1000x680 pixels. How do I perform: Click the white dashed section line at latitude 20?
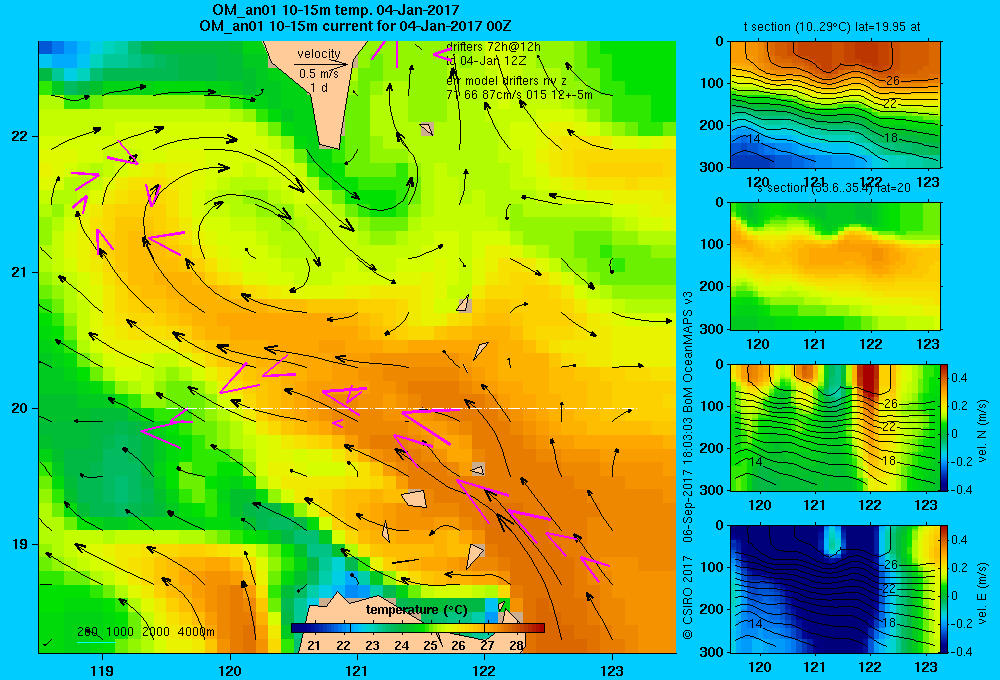(x=401, y=408)
